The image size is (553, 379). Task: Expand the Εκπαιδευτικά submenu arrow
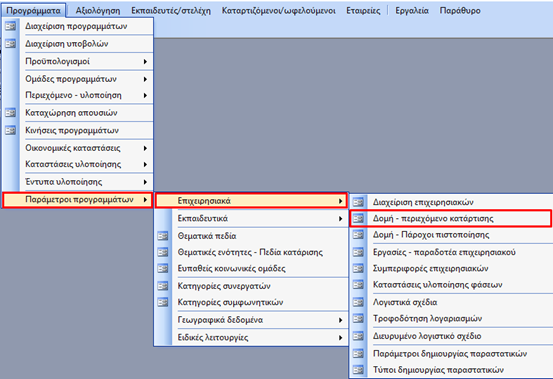(340, 218)
